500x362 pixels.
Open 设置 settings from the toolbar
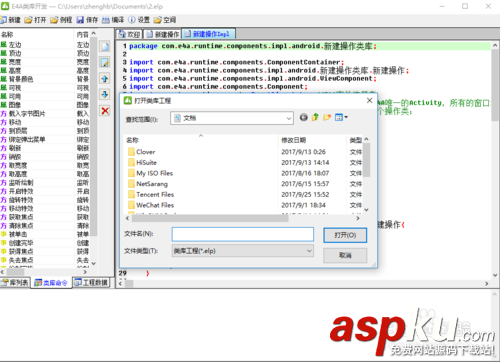139,20
